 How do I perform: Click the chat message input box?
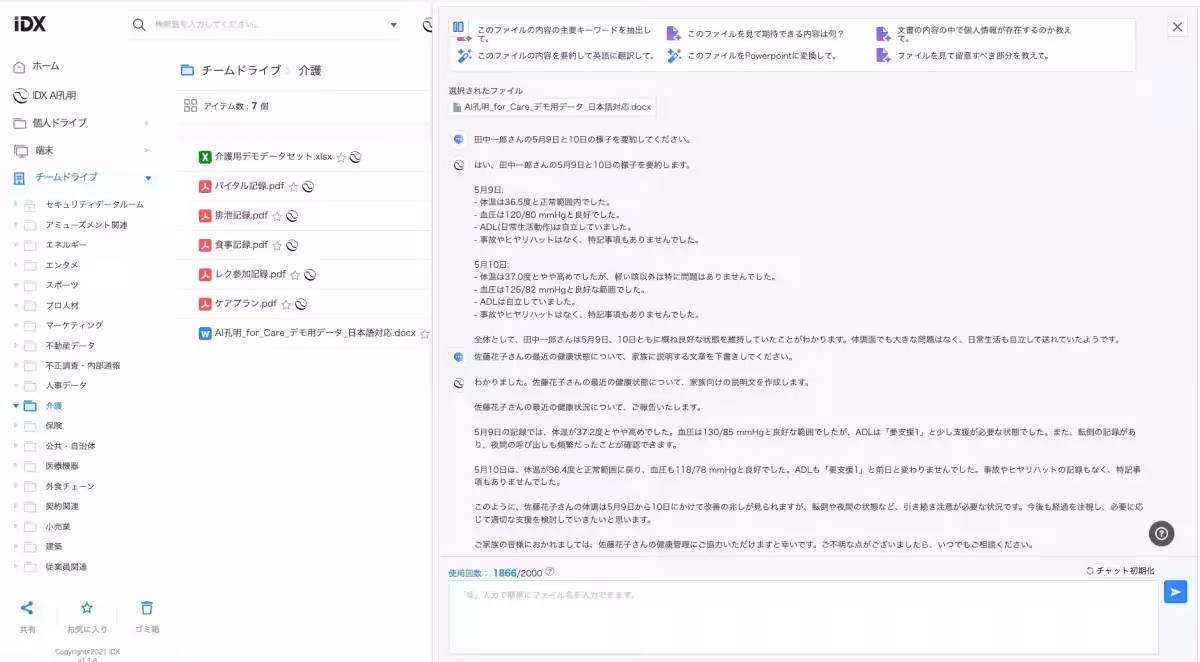point(803,617)
